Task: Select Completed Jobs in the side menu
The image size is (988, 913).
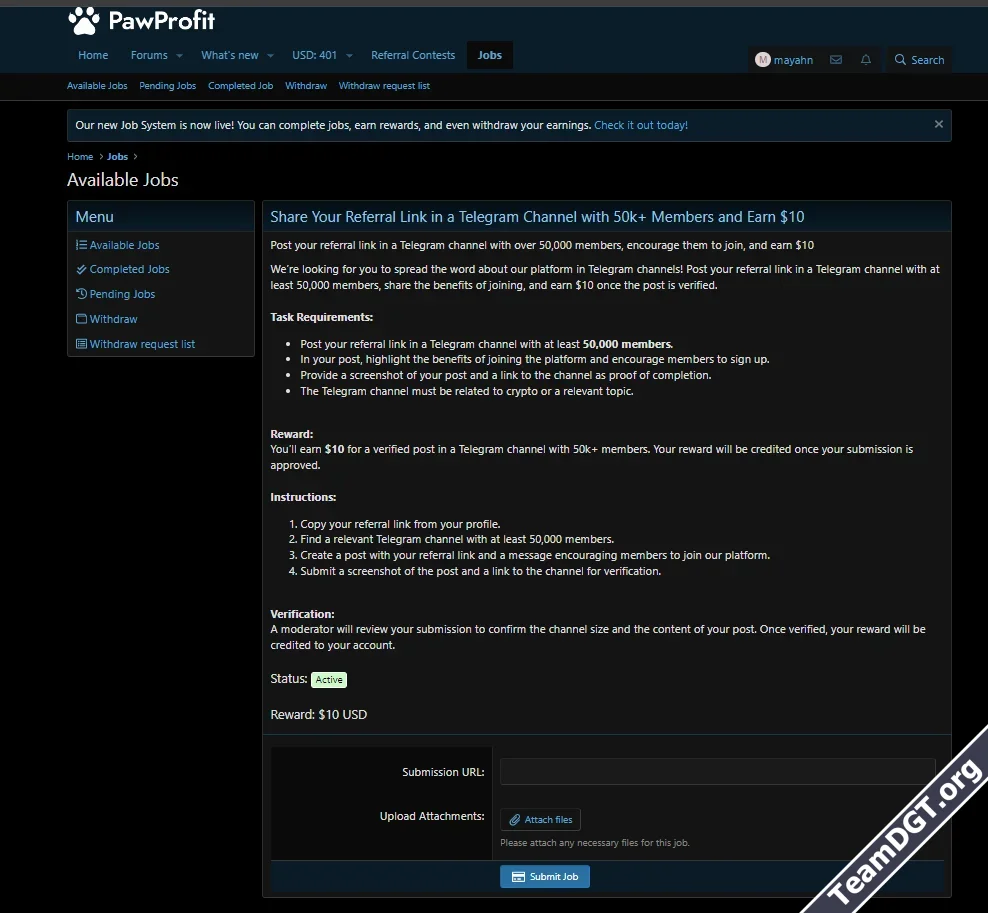Action: point(129,269)
